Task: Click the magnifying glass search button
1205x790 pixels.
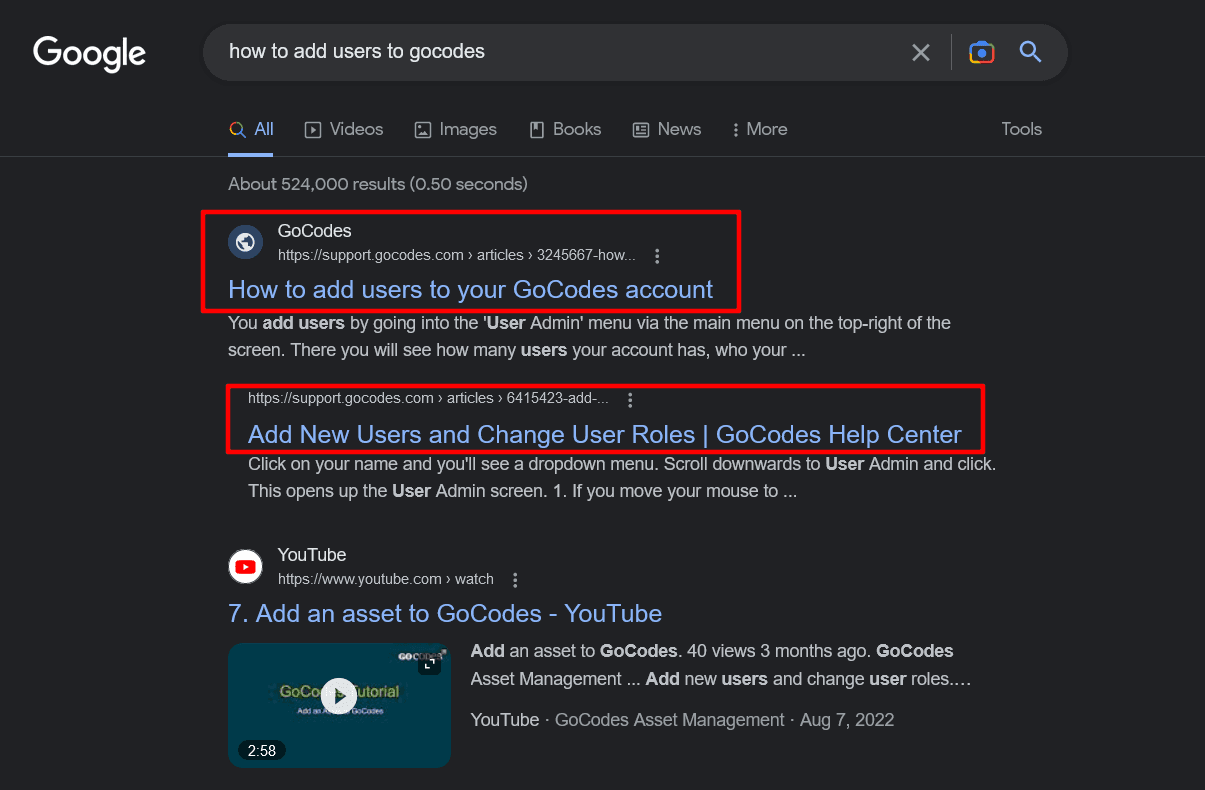Action: tap(1030, 52)
